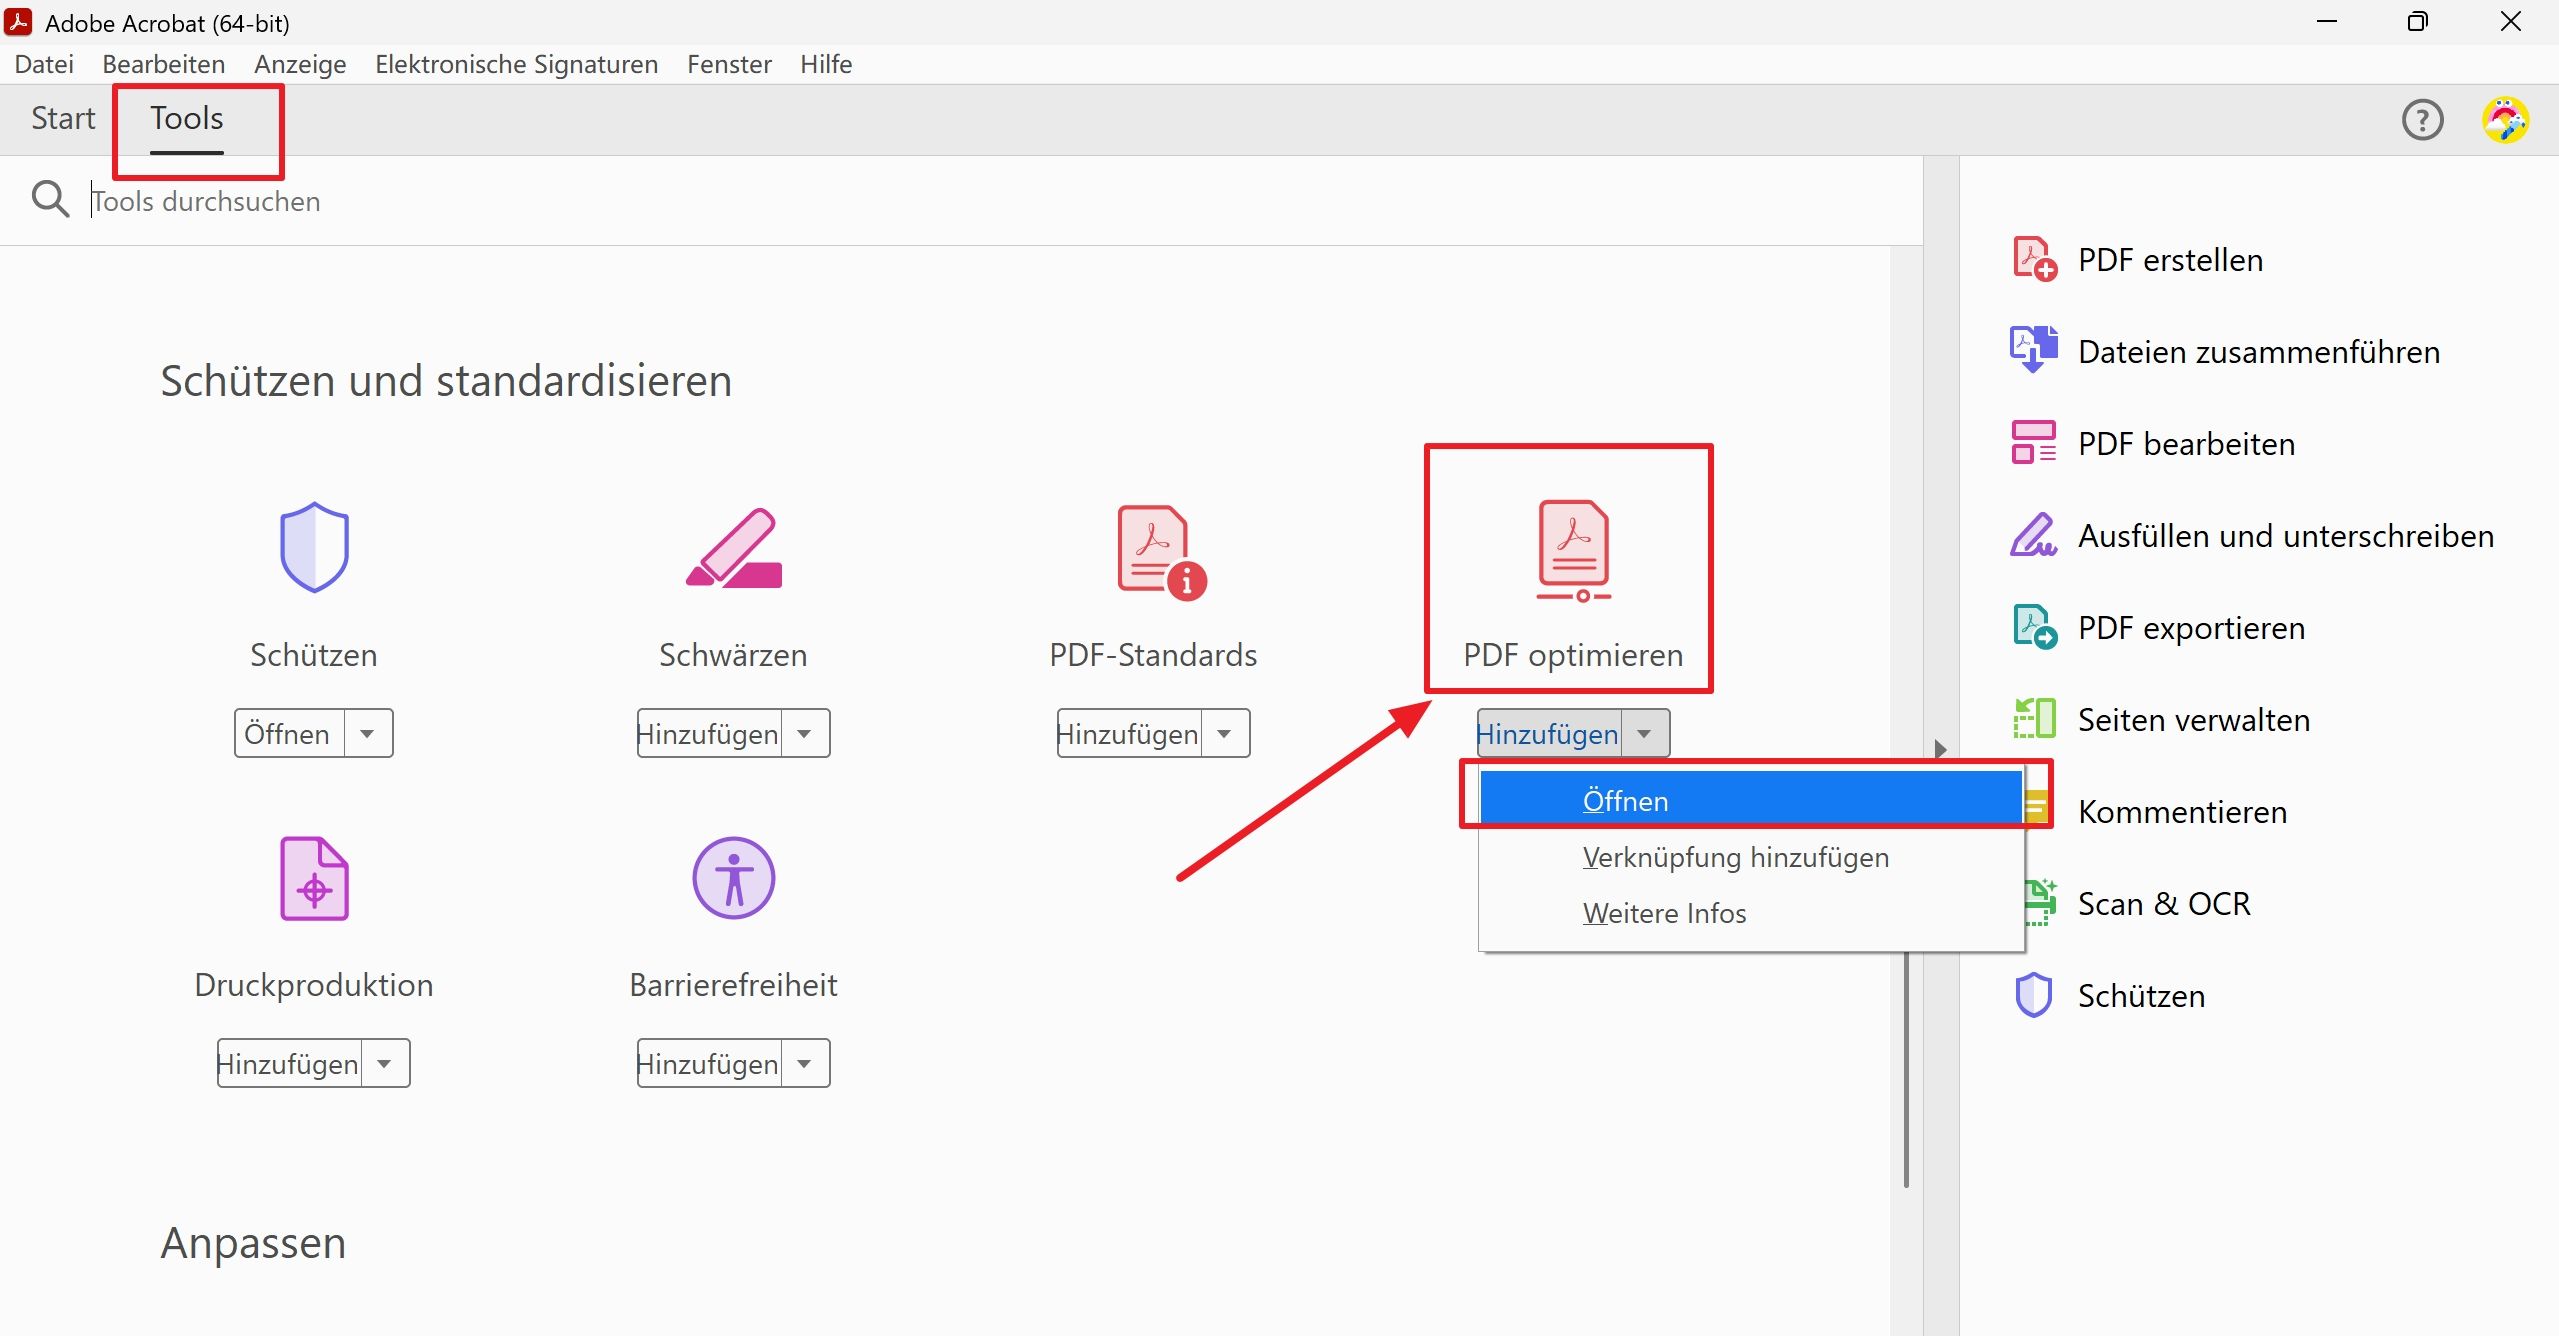Screen dimensions: 2559x1336
Task: Click the Barrierefreiheit label
Action: click(x=733, y=985)
